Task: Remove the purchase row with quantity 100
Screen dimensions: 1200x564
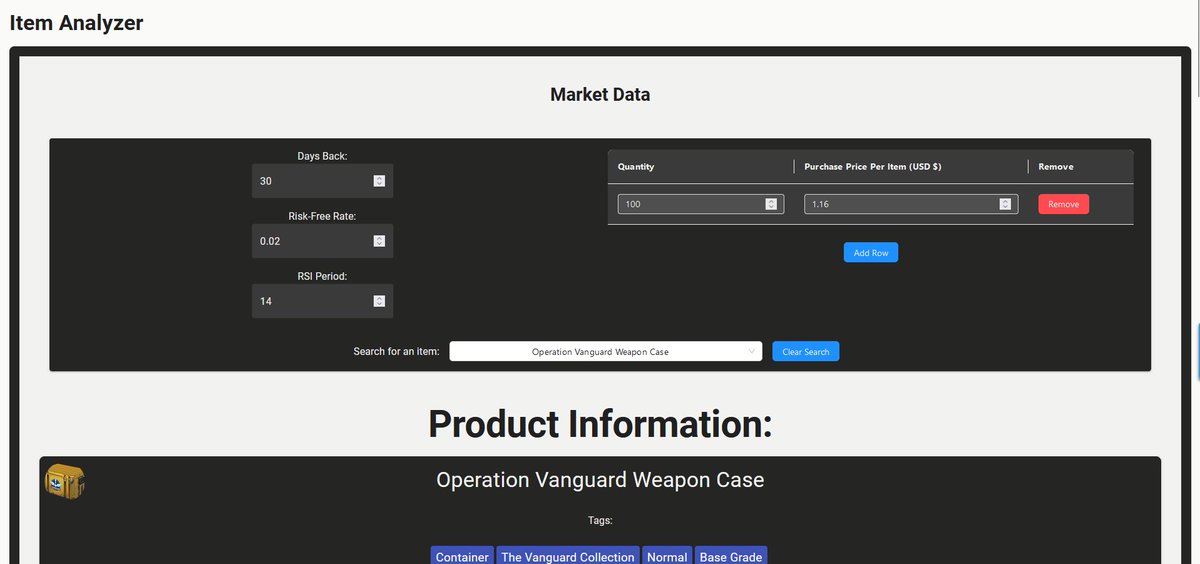Action: (1063, 204)
